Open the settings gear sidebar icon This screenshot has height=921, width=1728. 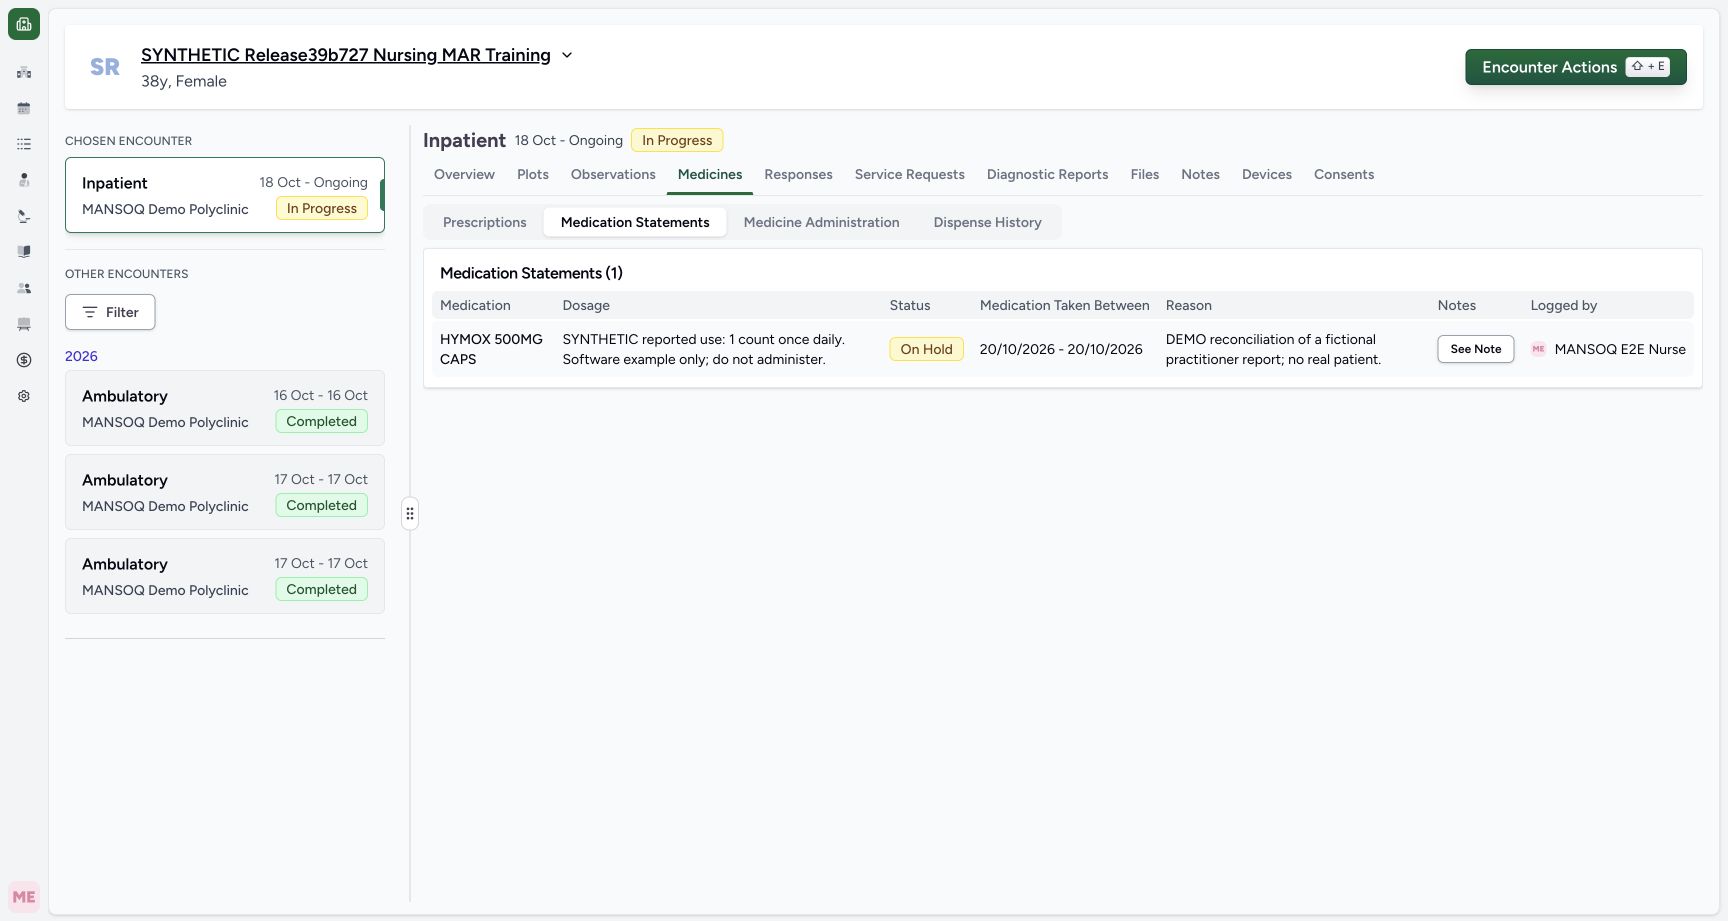pos(24,396)
